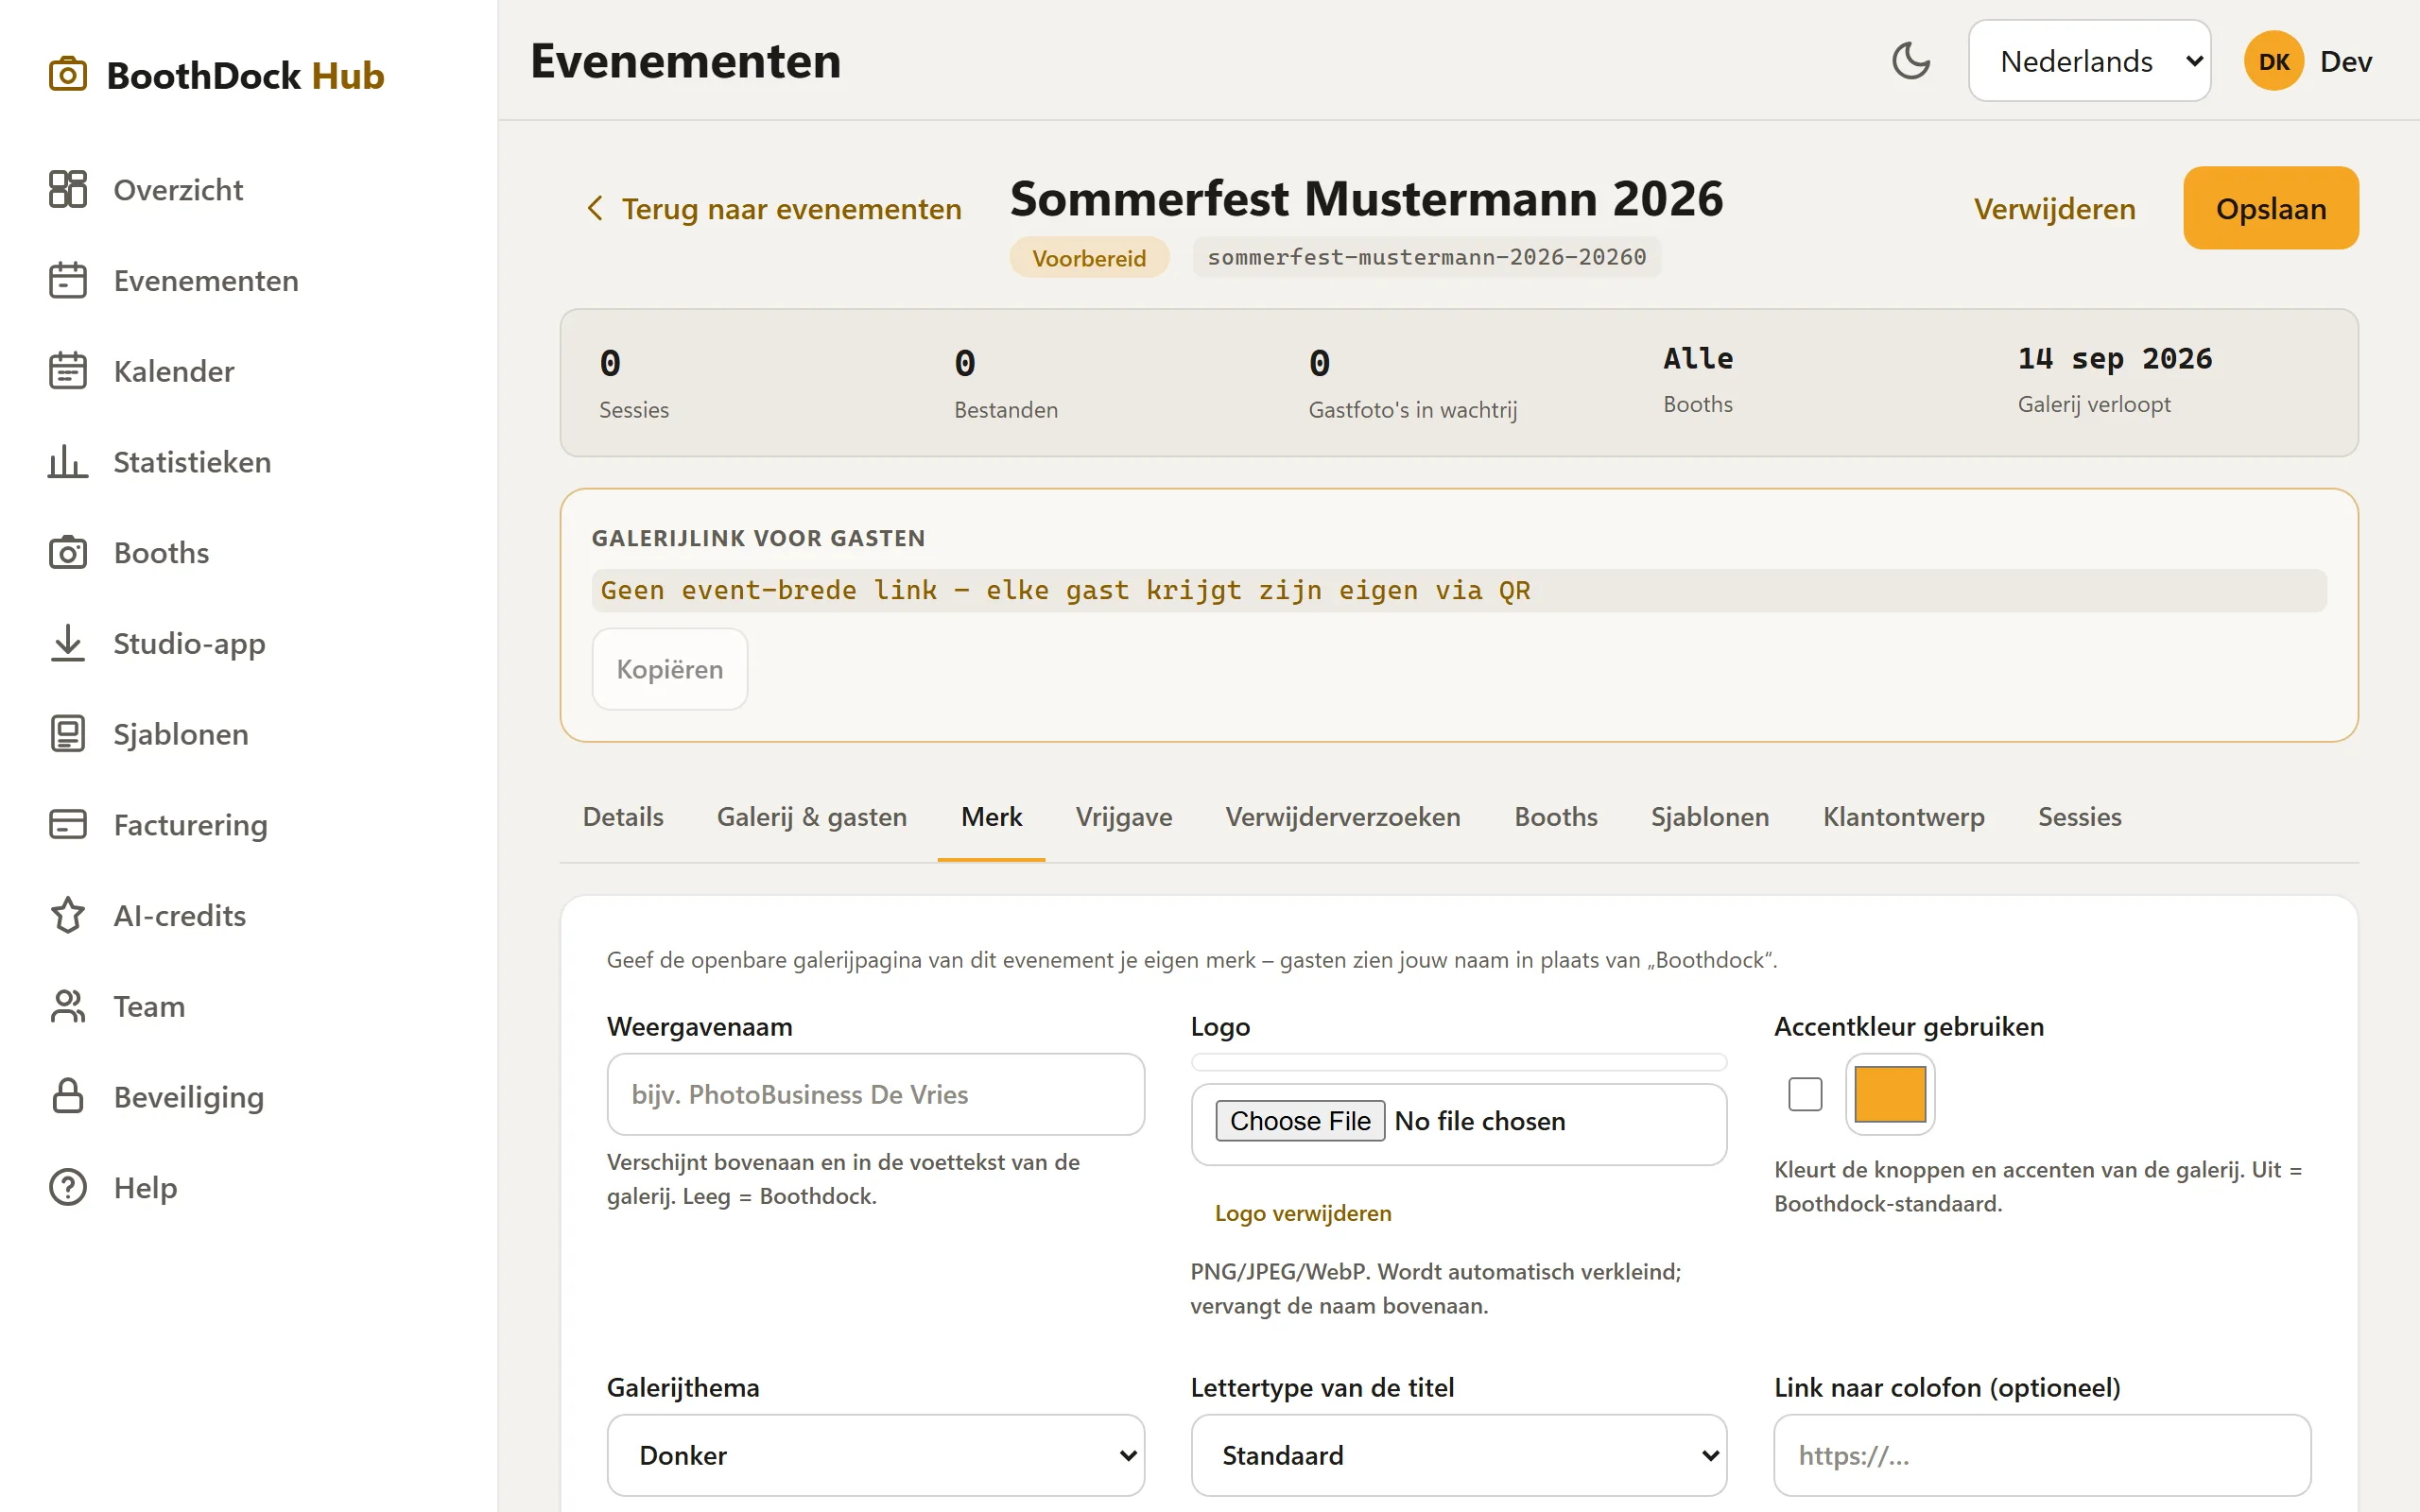This screenshot has height=1512, width=2420.
Task: Click the Choose File button for logo
Action: [x=1300, y=1121]
